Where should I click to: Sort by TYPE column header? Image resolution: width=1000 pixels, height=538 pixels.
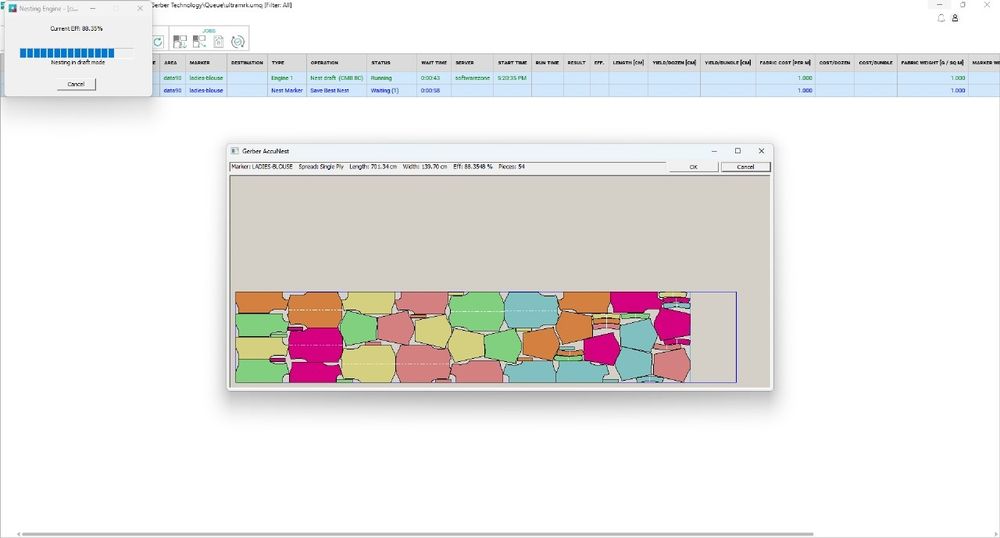[287, 62]
